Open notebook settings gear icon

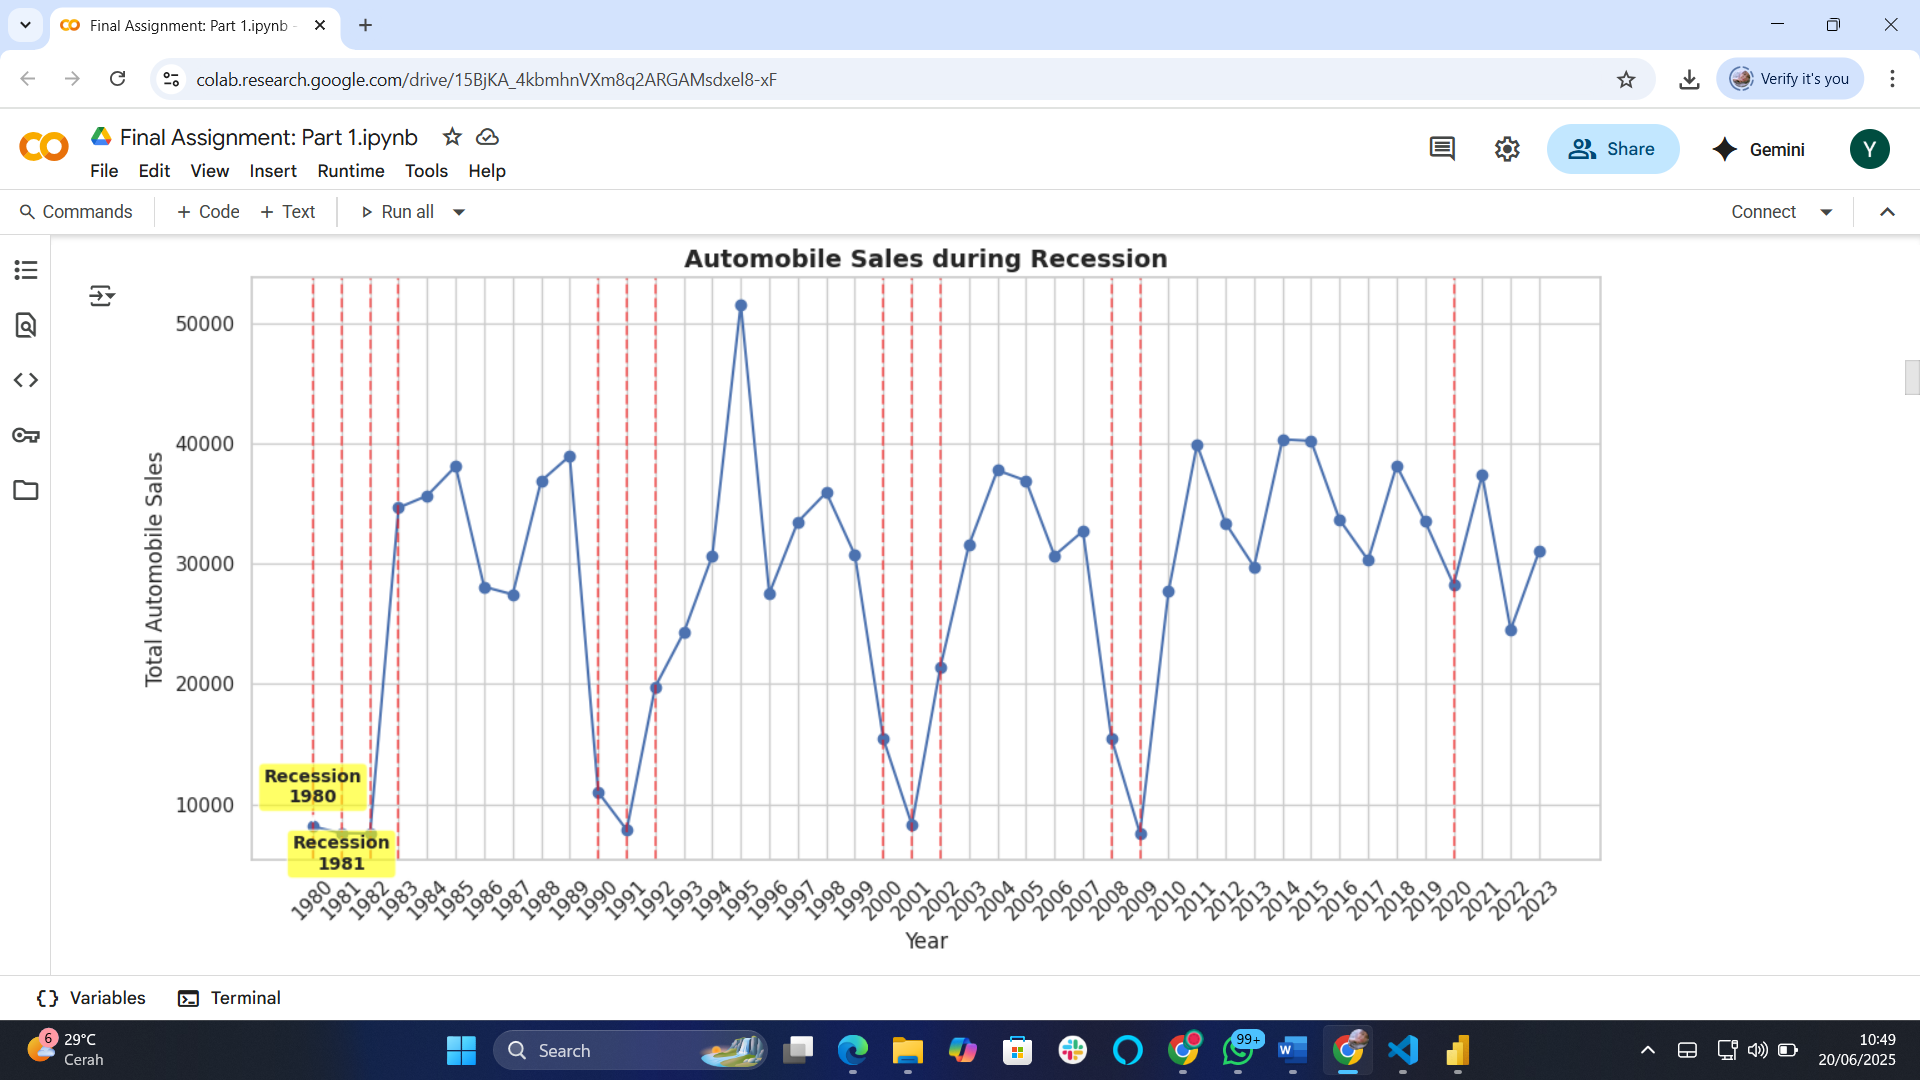coord(1507,148)
